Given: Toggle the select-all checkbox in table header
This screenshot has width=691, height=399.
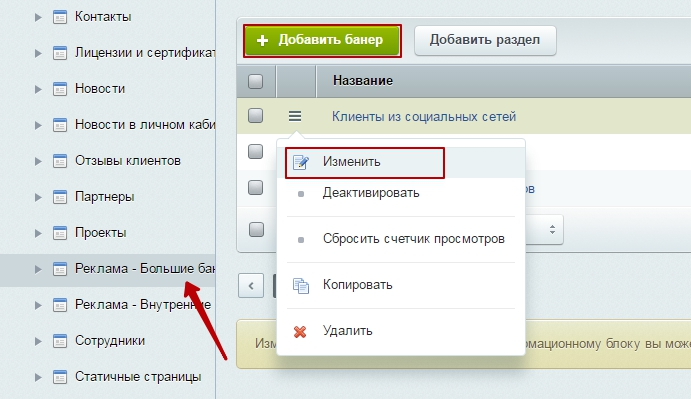Looking at the screenshot, I should 256,81.
